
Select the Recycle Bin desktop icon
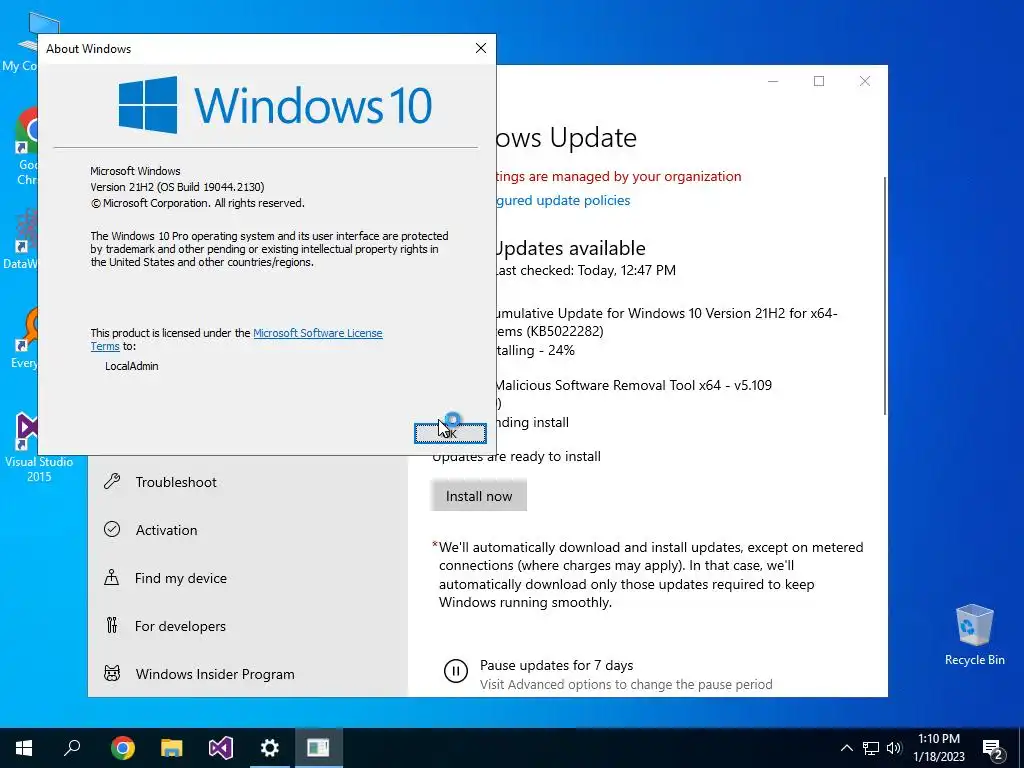[974, 633]
